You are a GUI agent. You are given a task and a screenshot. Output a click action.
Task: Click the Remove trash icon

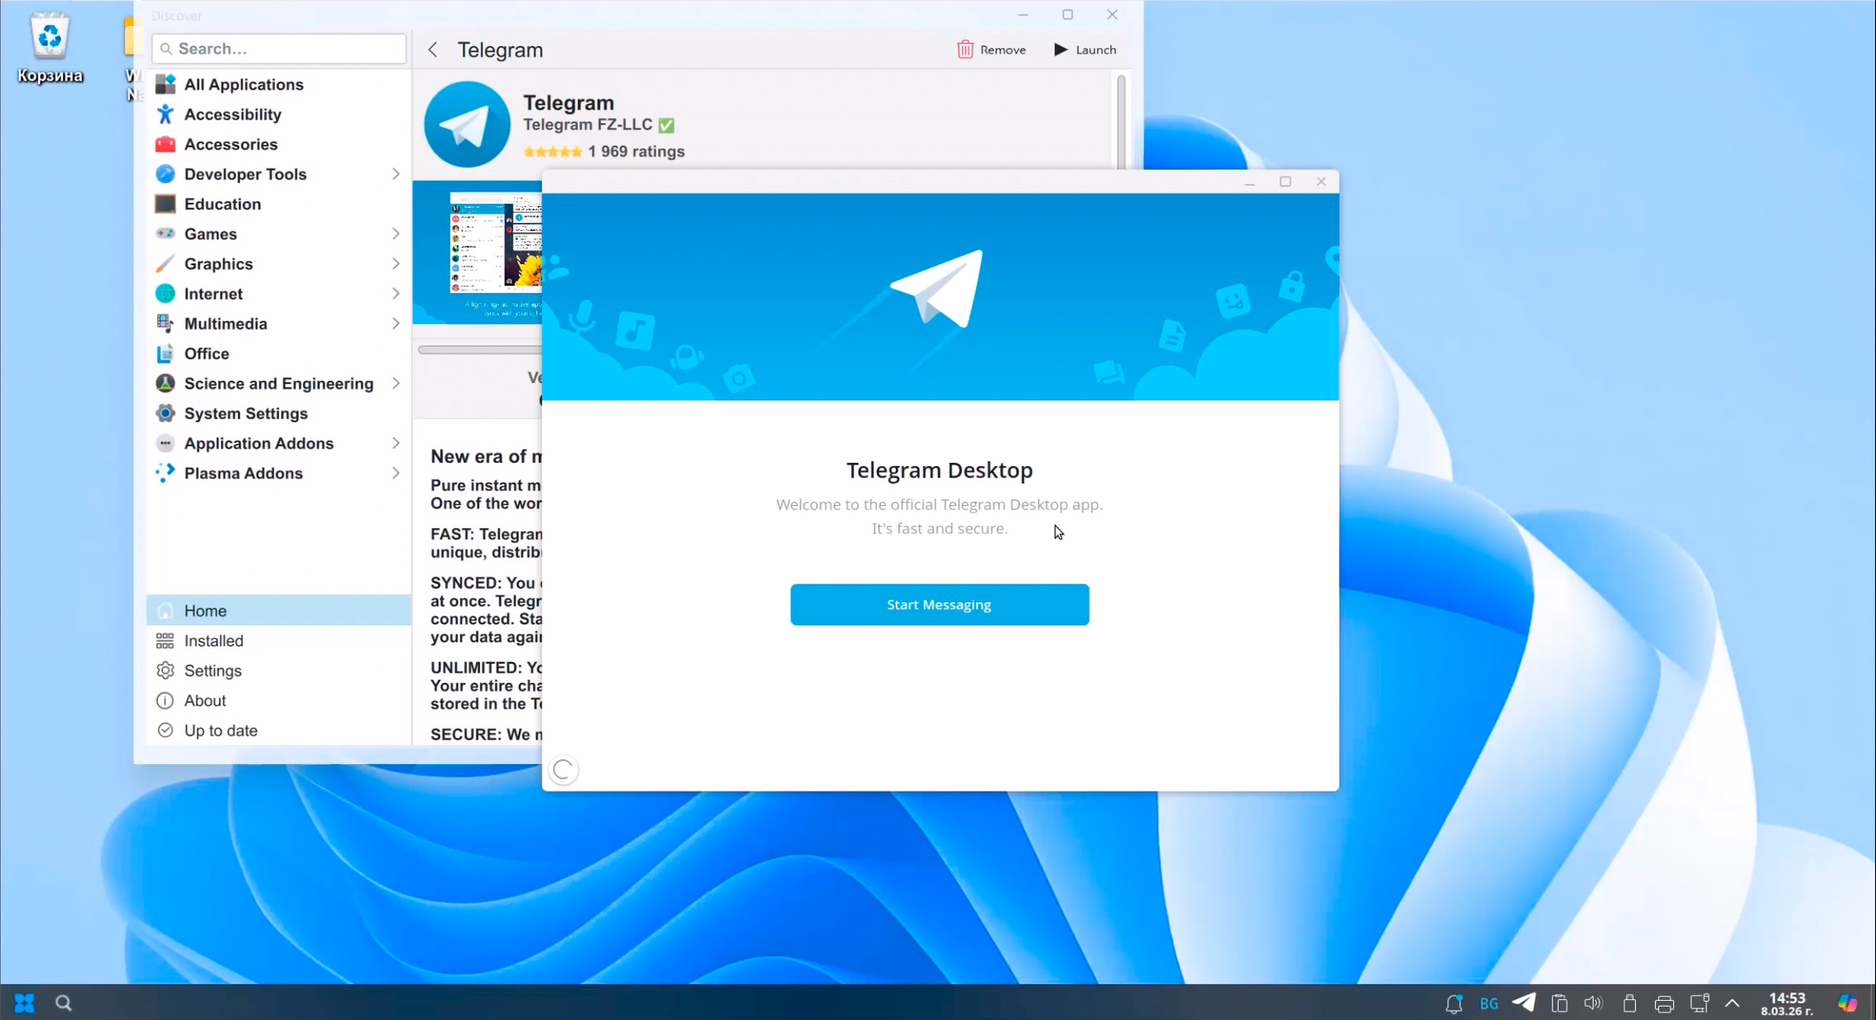click(965, 49)
